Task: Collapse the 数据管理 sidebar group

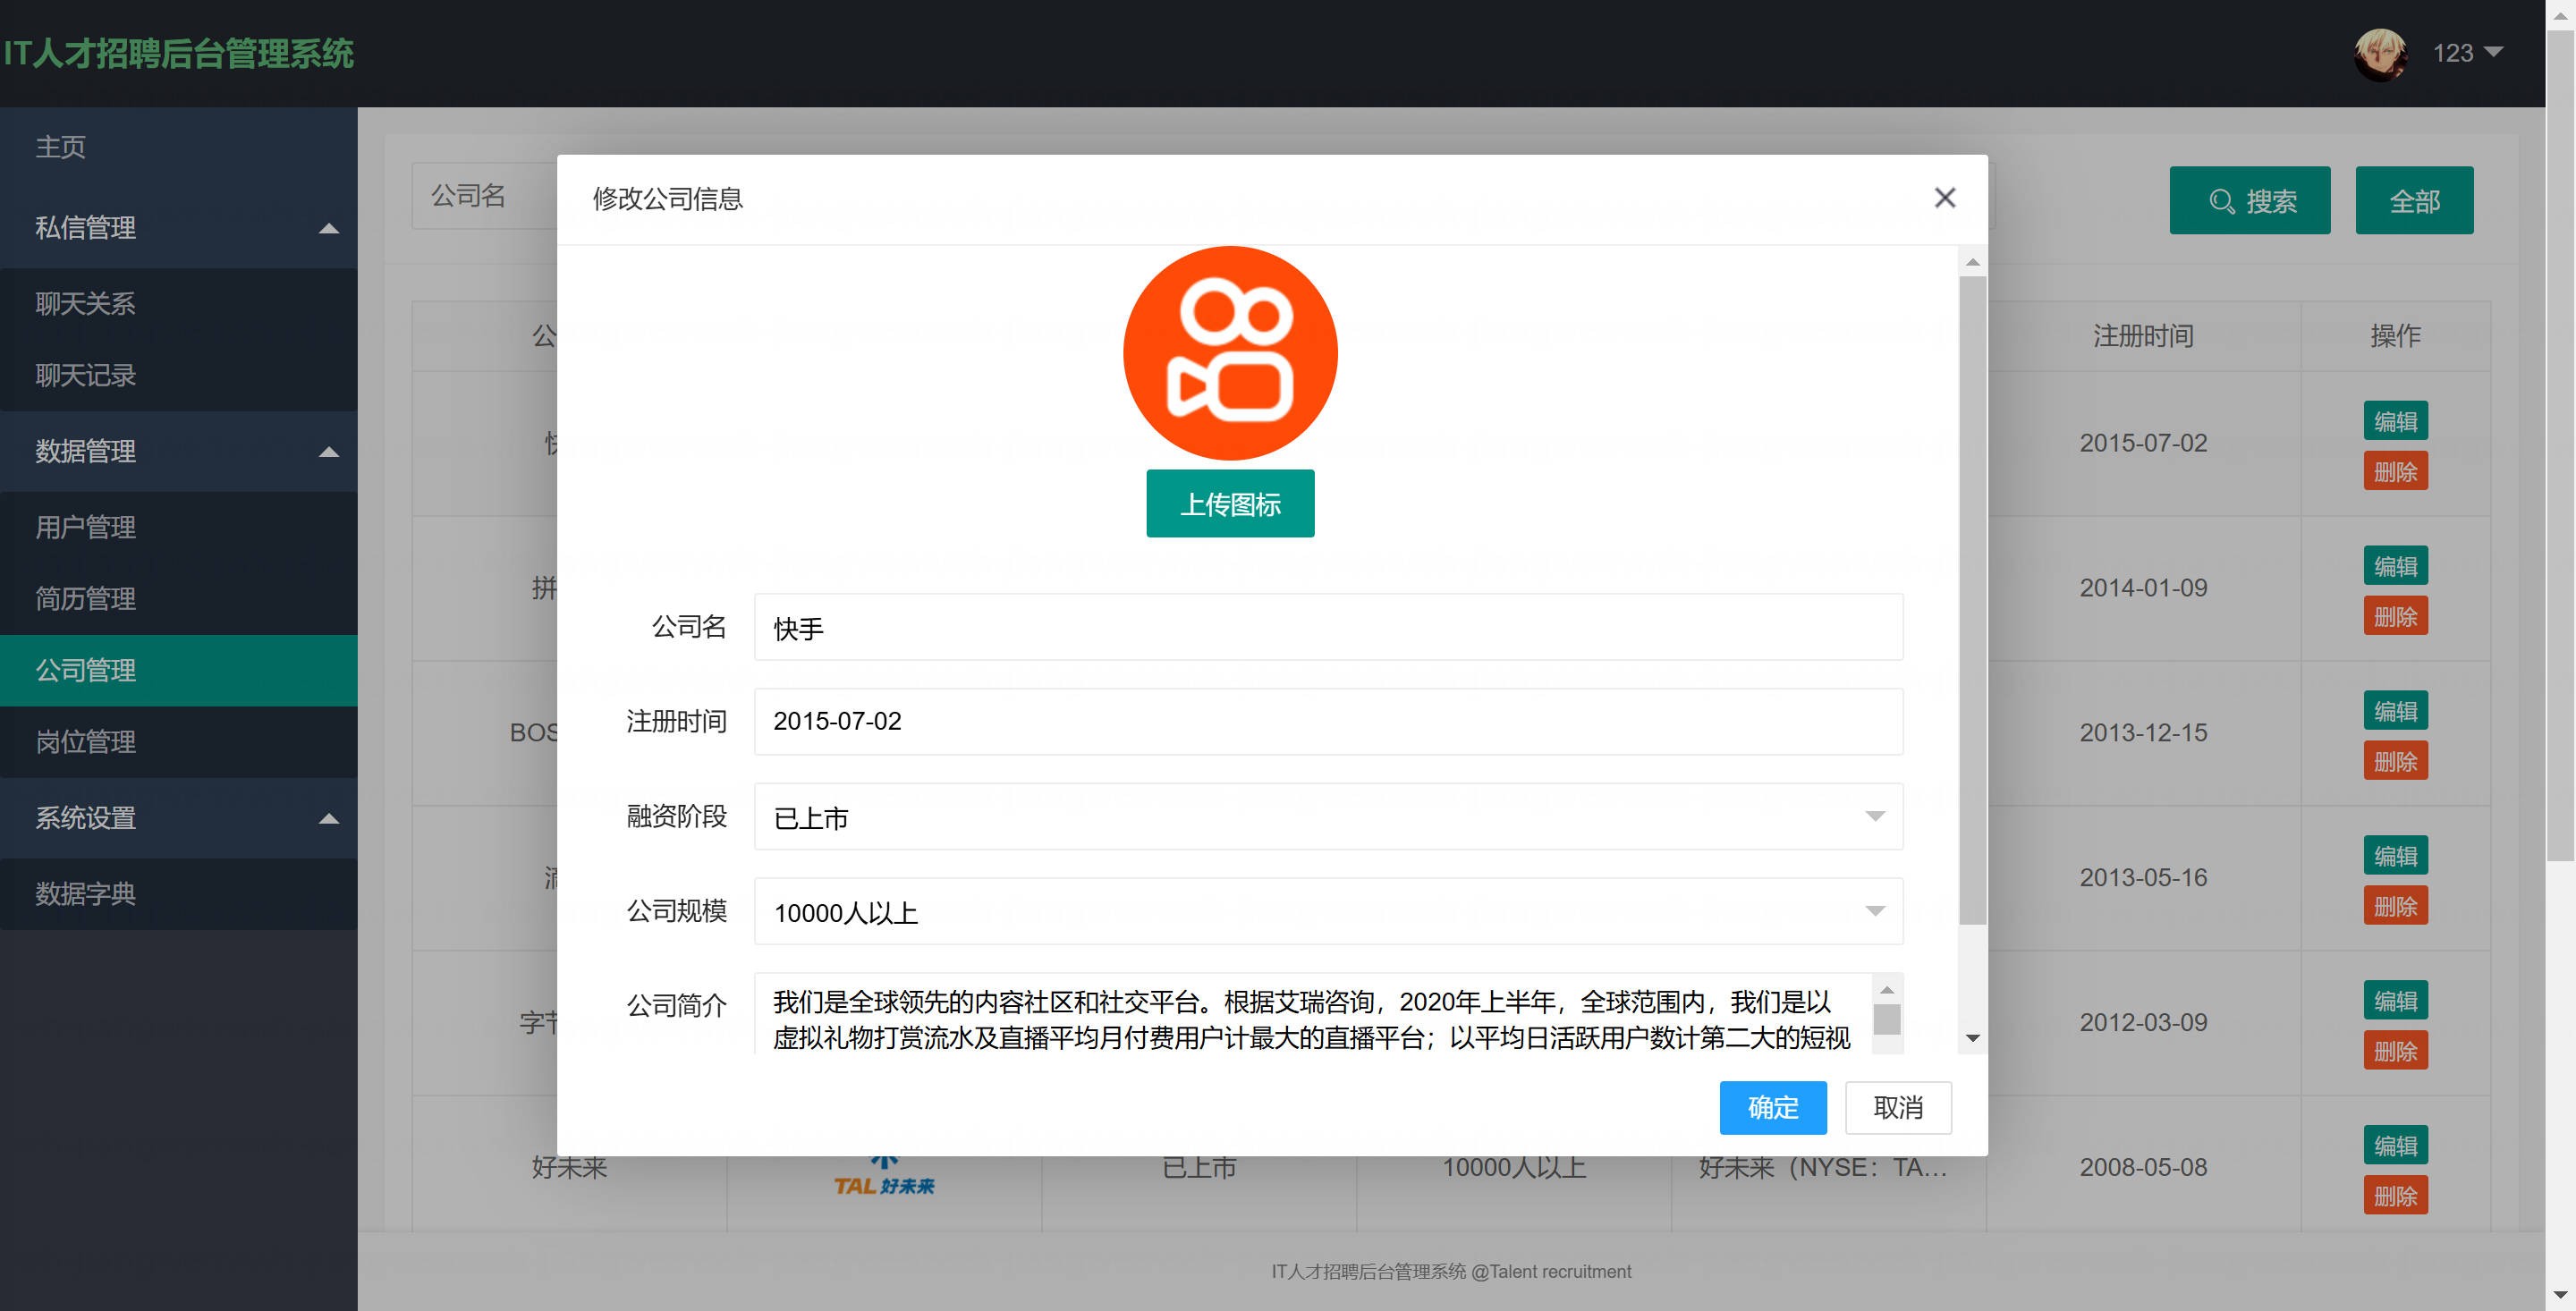Action: pos(179,452)
